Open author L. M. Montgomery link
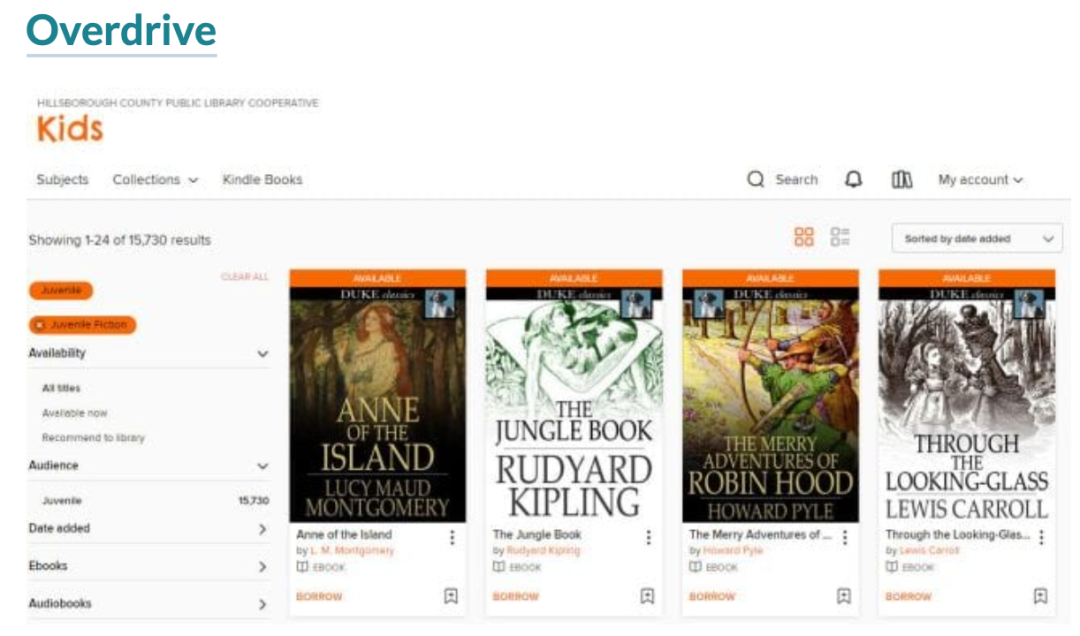The image size is (1080, 636). (352, 551)
